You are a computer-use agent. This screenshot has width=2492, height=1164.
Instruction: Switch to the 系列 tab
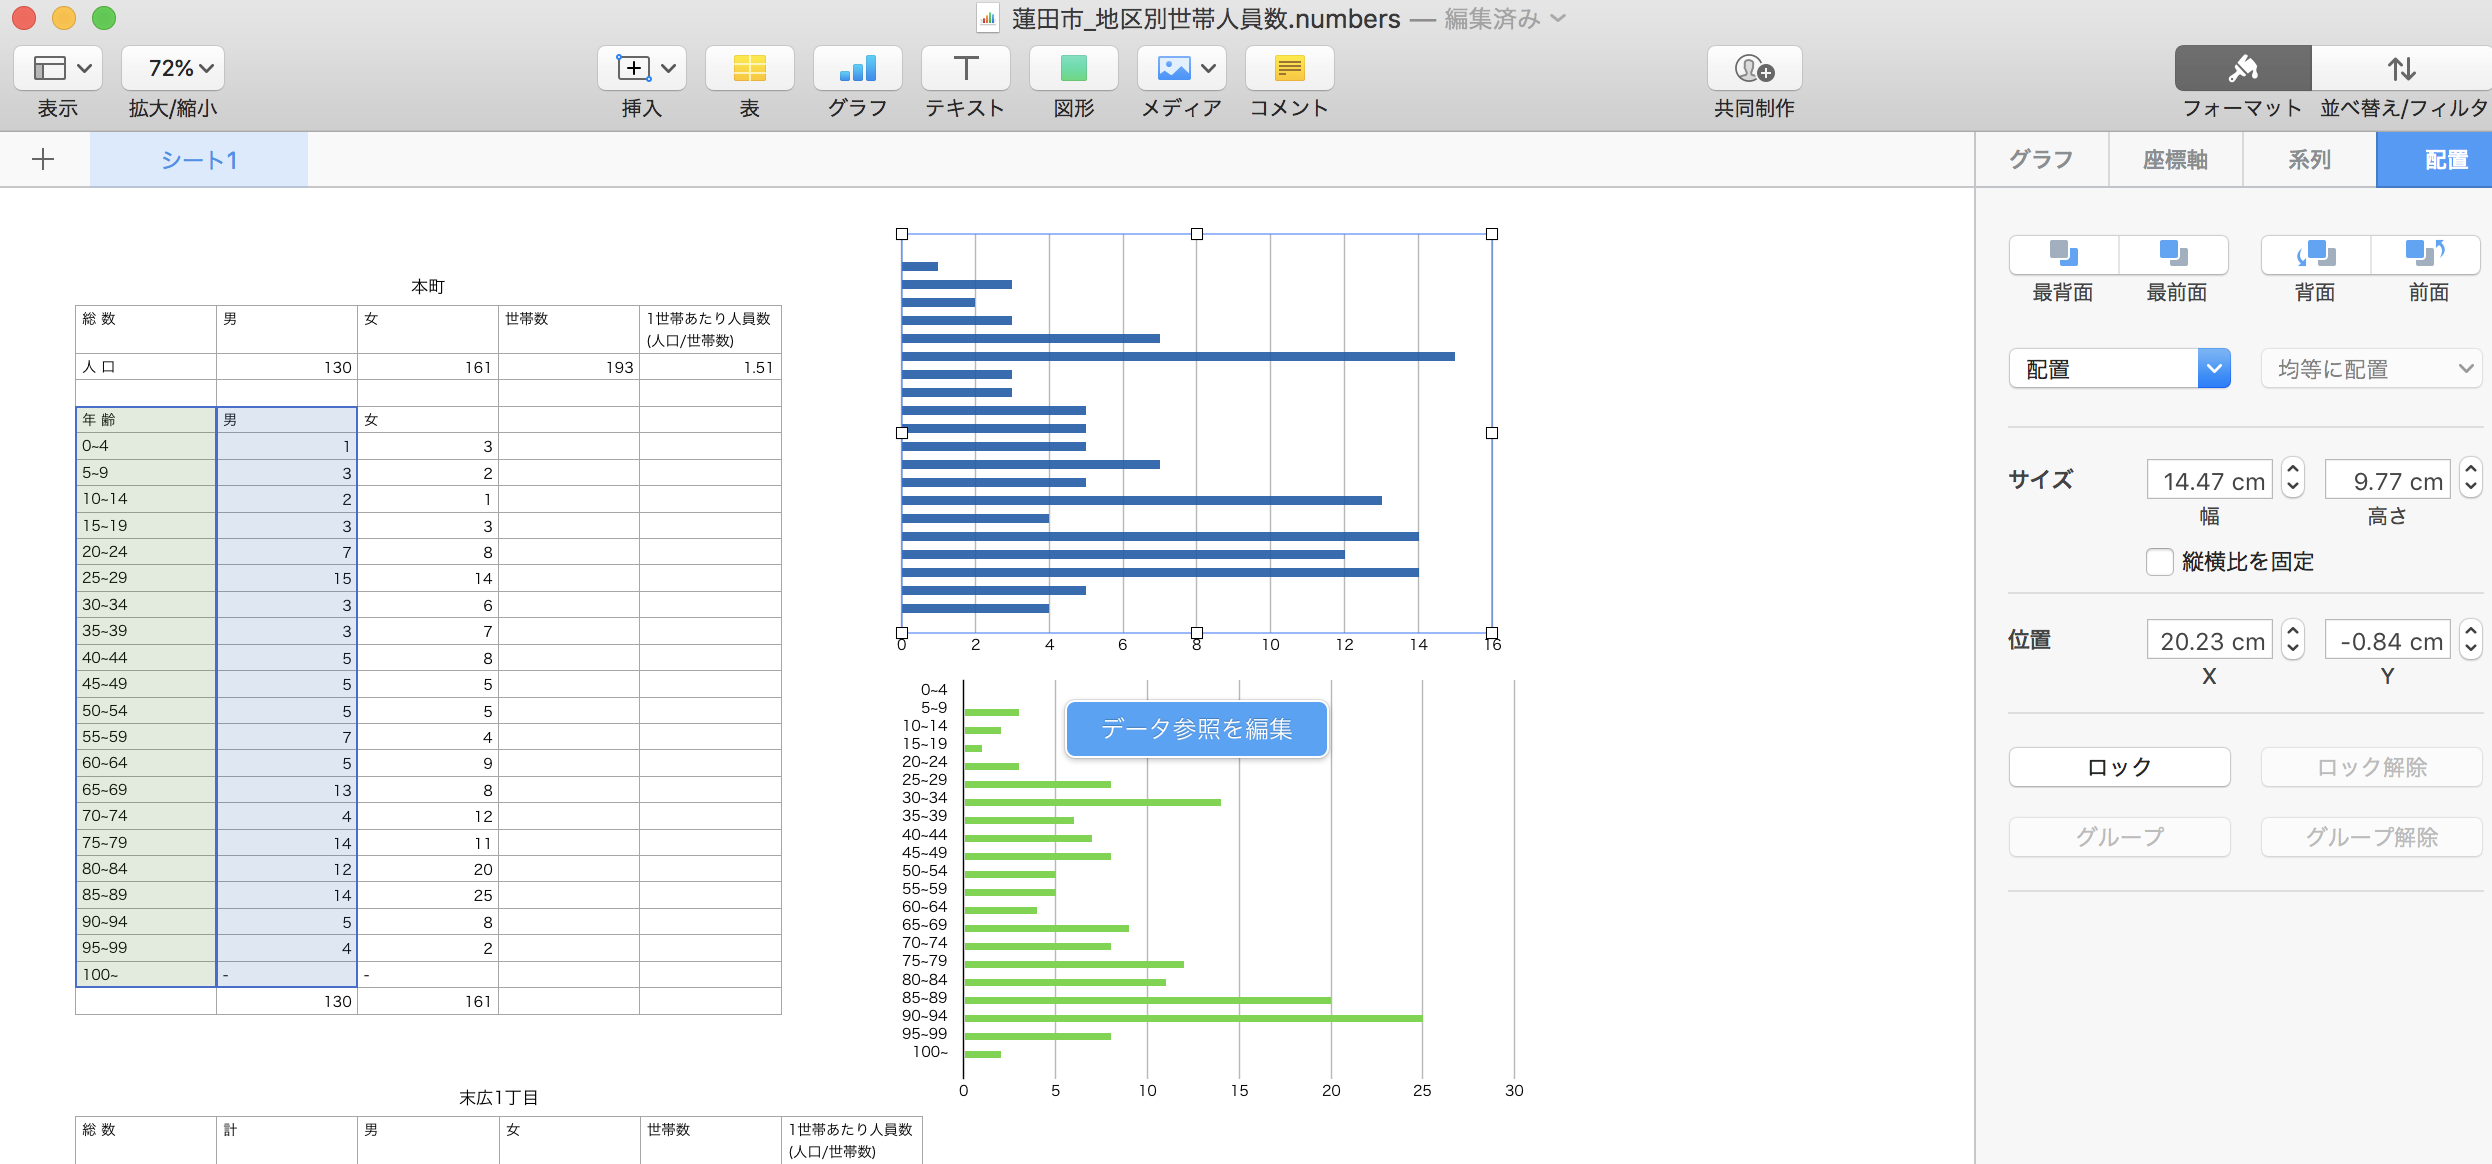(2309, 160)
